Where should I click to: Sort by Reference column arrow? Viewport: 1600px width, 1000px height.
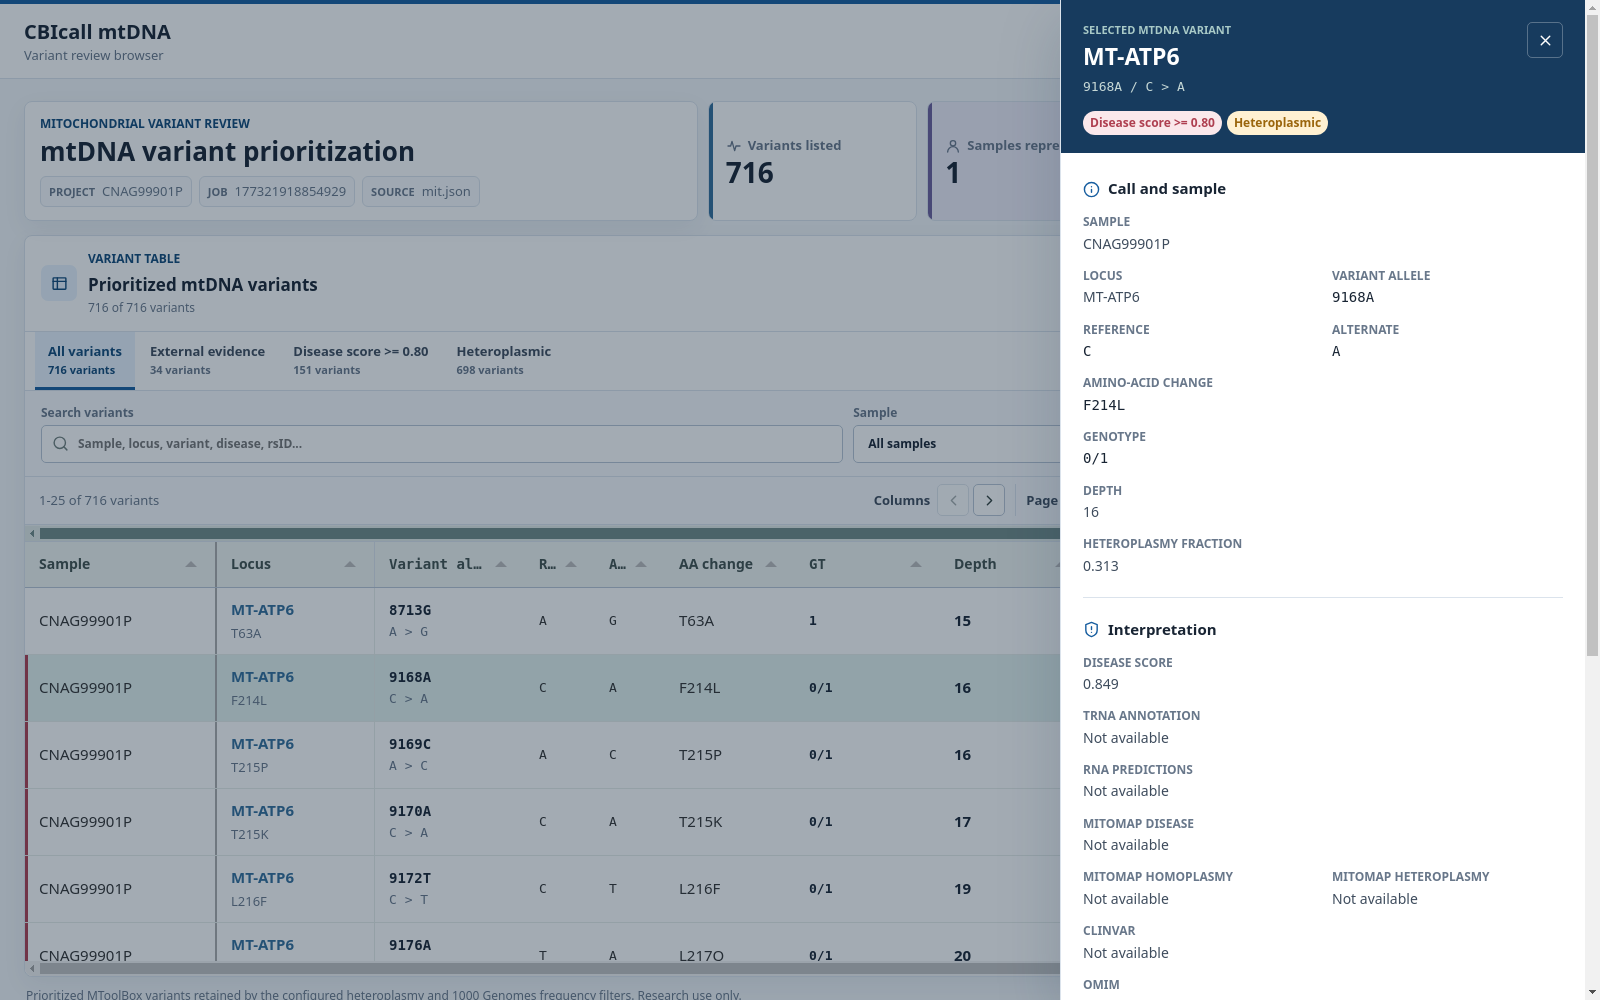[571, 564]
